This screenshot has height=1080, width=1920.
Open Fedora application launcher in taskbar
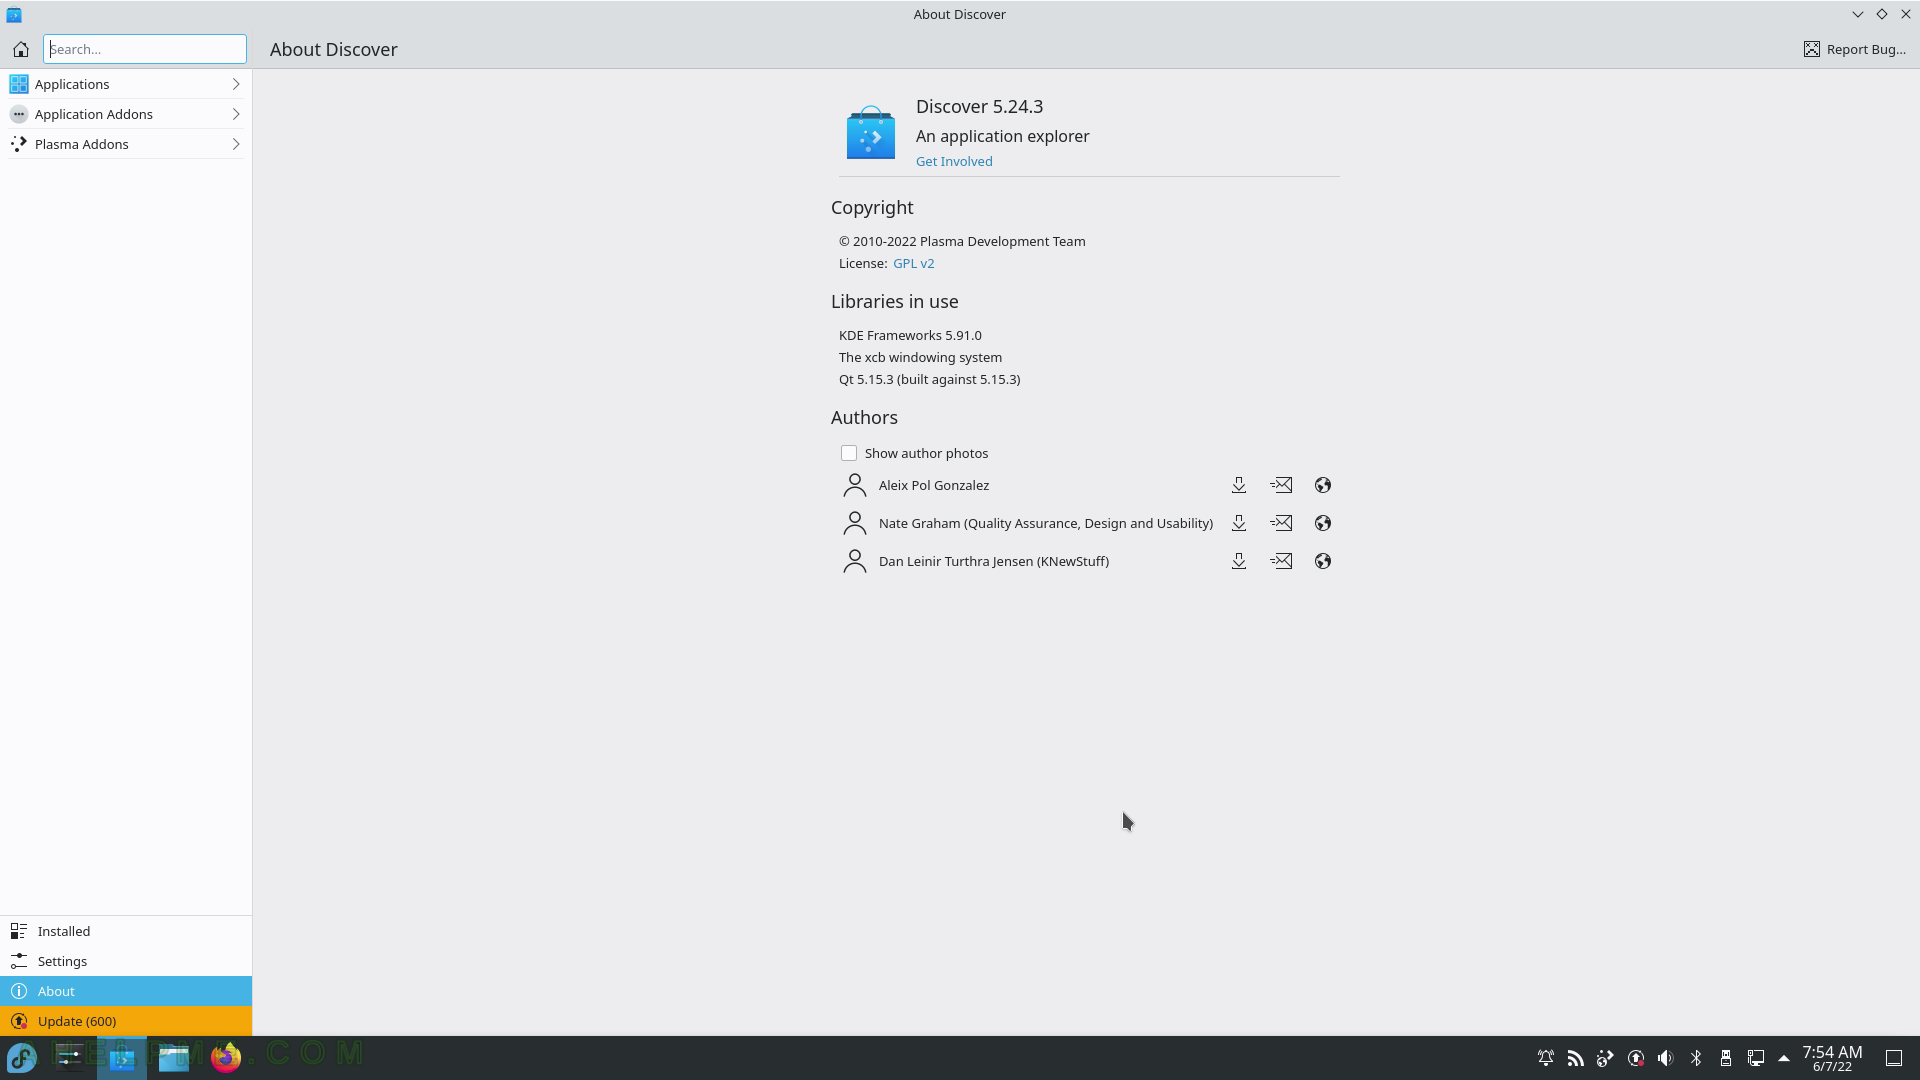click(22, 1058)
